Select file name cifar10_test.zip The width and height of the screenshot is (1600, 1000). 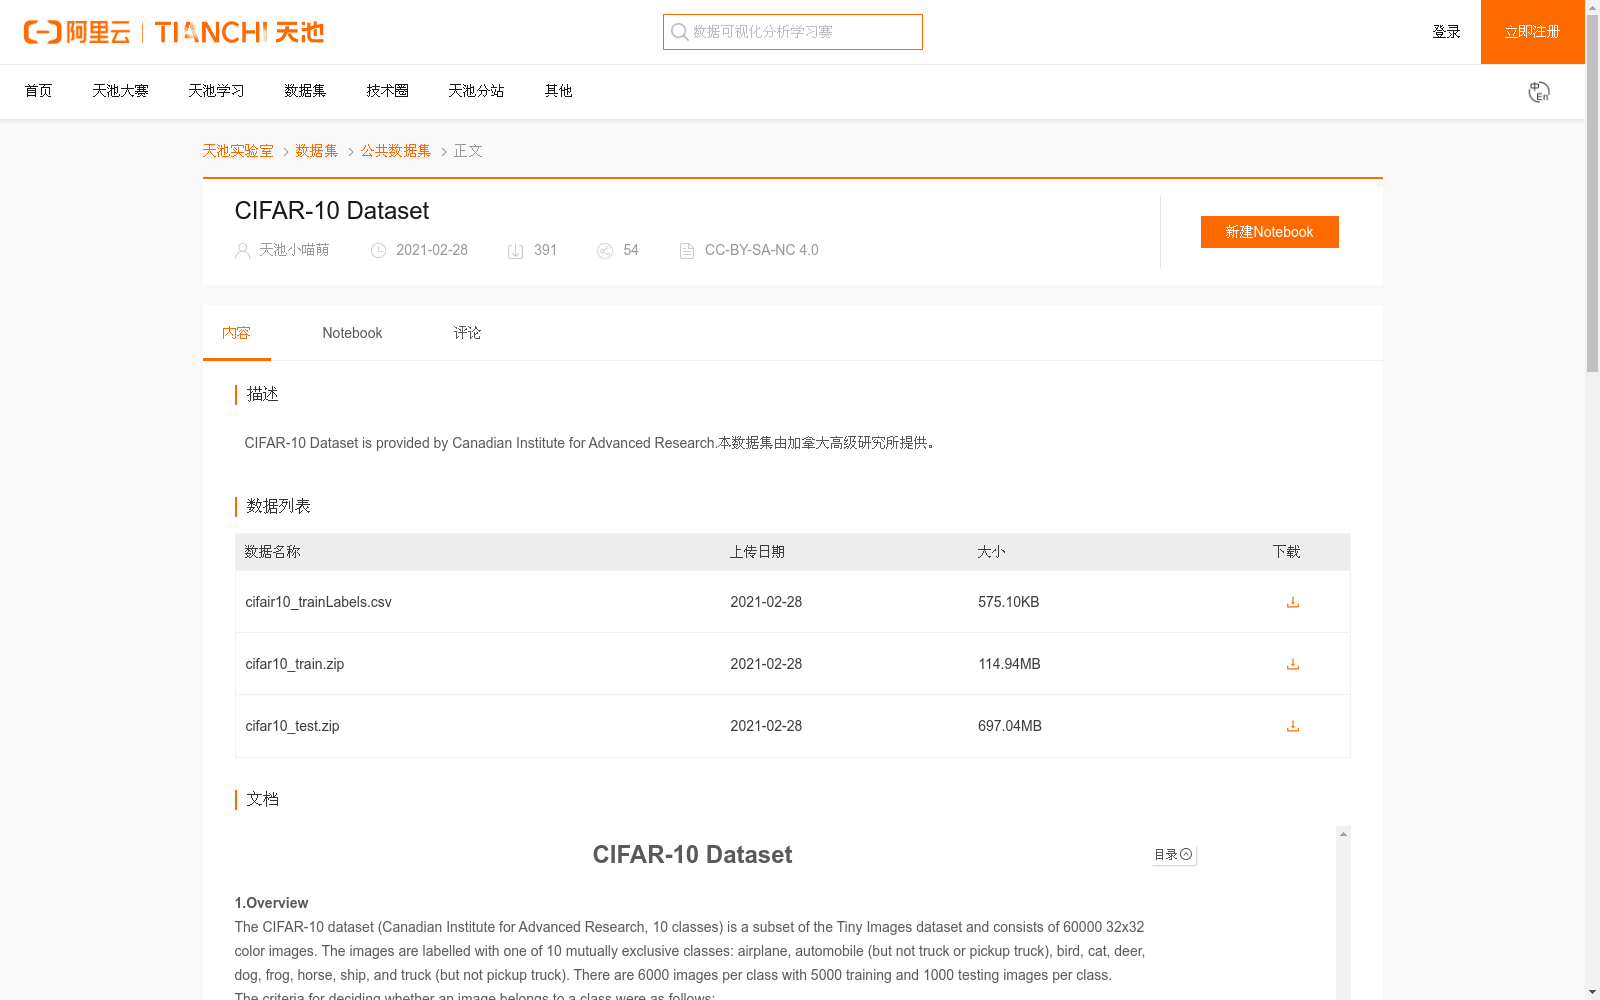click(x=292, y=726)
